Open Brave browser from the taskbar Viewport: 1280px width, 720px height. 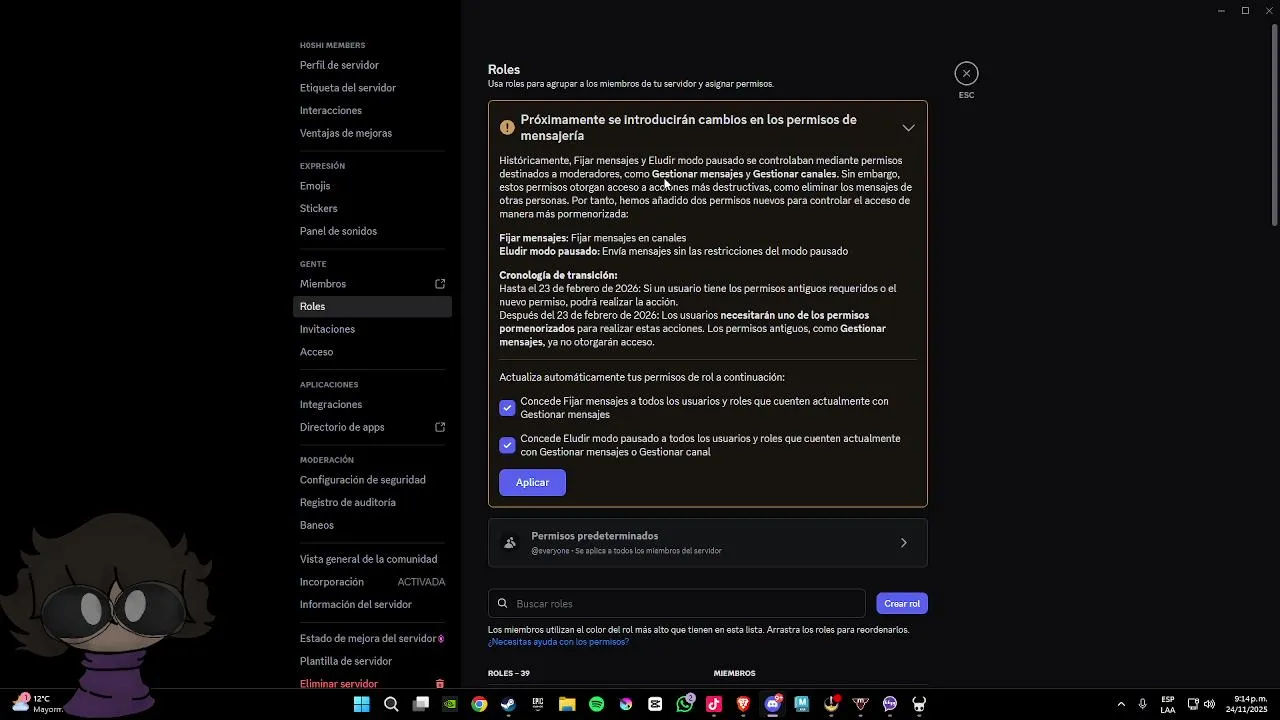click(743, 704)
